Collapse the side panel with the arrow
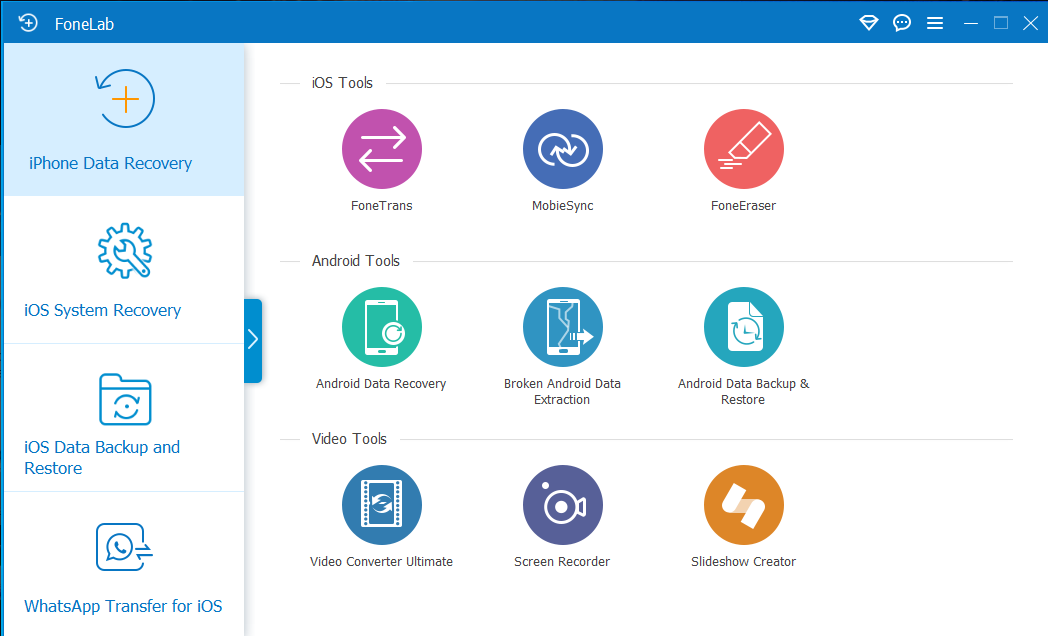Viewport: 1048px width, 636px height. pyautogui.click(x=253, y=340)
